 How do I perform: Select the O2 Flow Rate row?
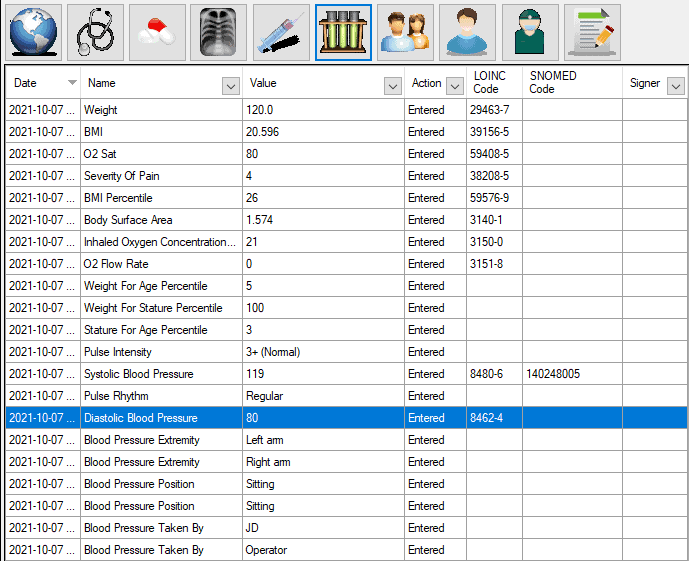click(x=347, y=264)
